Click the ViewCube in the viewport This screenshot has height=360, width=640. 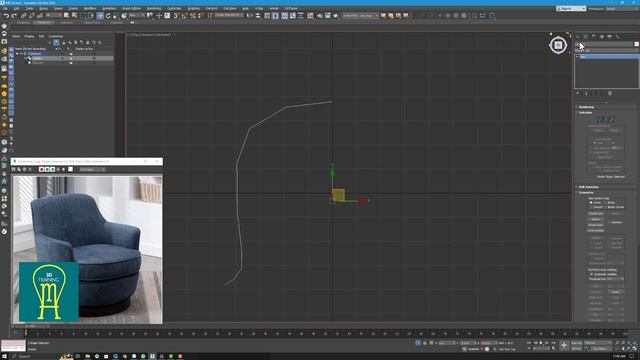[x=558, y=45]
